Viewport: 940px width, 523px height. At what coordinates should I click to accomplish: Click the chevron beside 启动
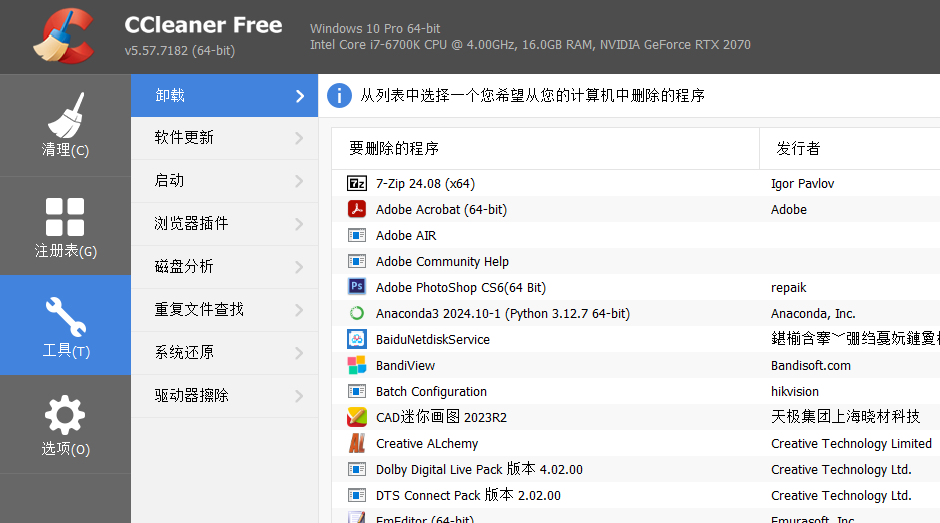(x=299, y=181)
